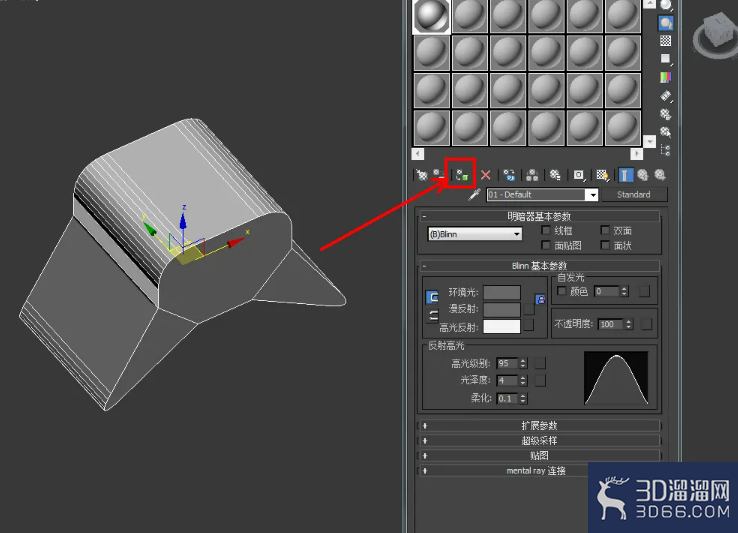Click Show Shaded Material in Viewport icon

[x=602, y=175]
